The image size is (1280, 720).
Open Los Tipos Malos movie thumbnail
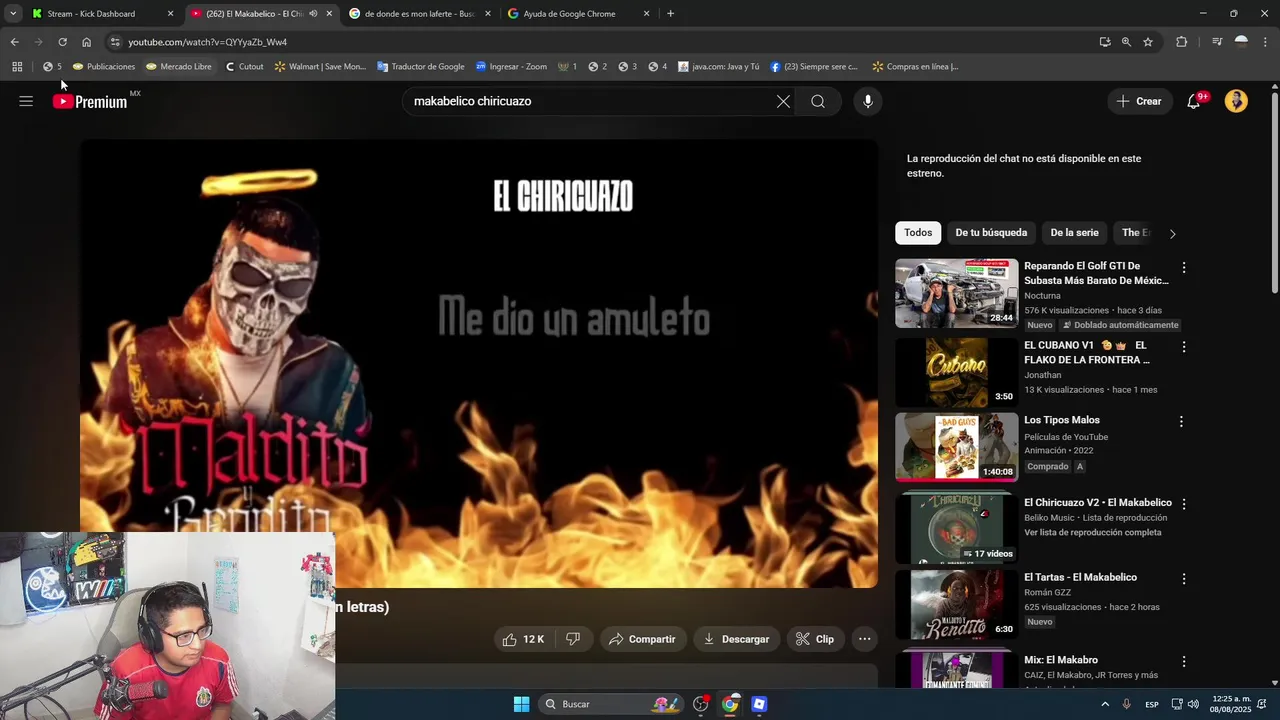(x=956, y=447)
